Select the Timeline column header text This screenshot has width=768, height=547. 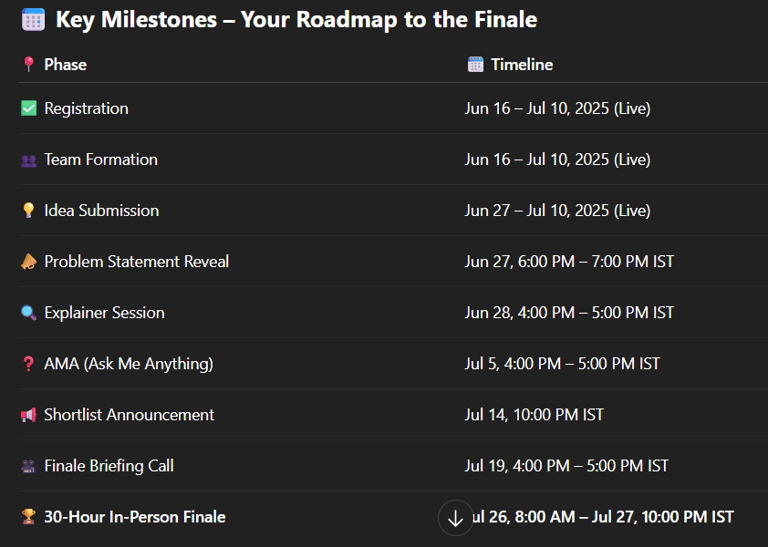pos(522,65)
